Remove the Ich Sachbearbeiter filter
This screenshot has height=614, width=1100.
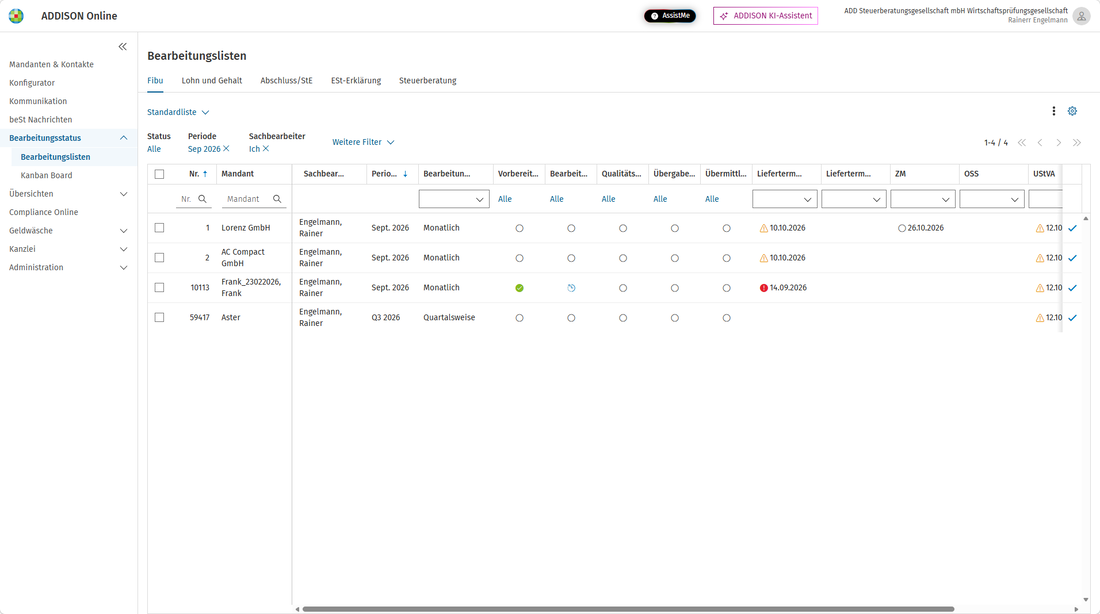tap(266, 149)
